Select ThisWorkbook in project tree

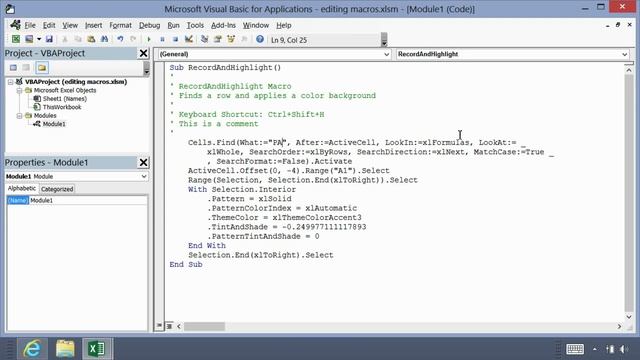click(62, 107)
